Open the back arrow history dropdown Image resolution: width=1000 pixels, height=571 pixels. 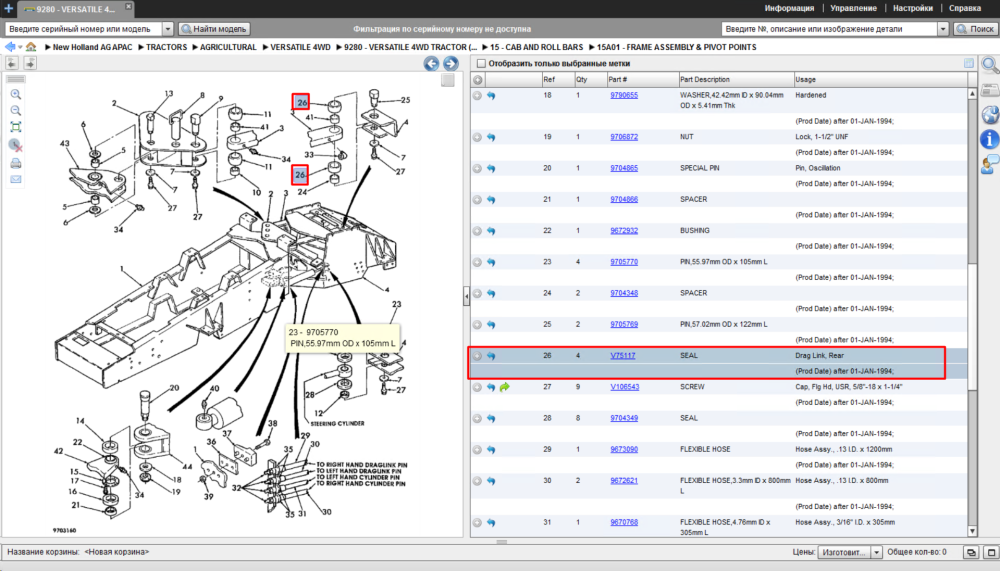20,47
